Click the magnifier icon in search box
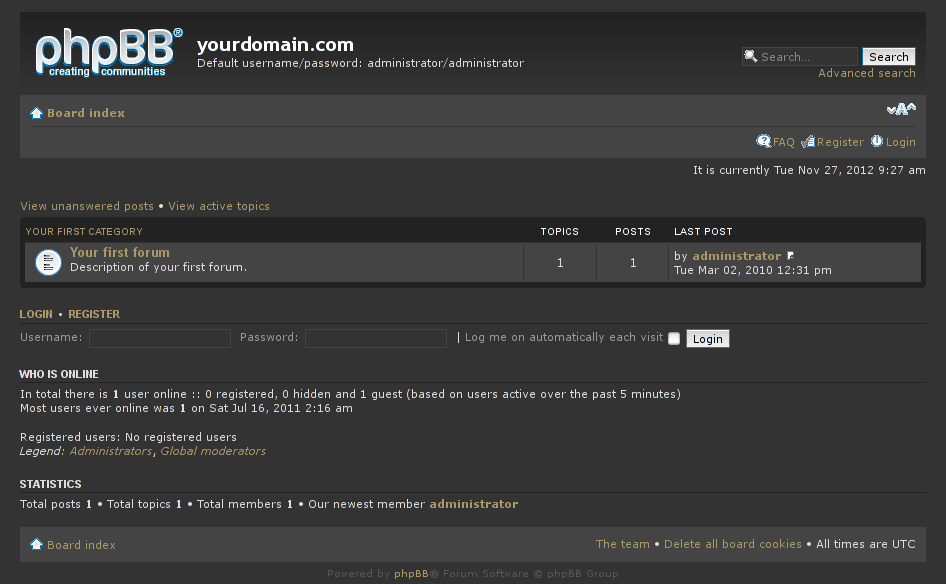Screen dimensions: 946x584 tap(751, 56)
